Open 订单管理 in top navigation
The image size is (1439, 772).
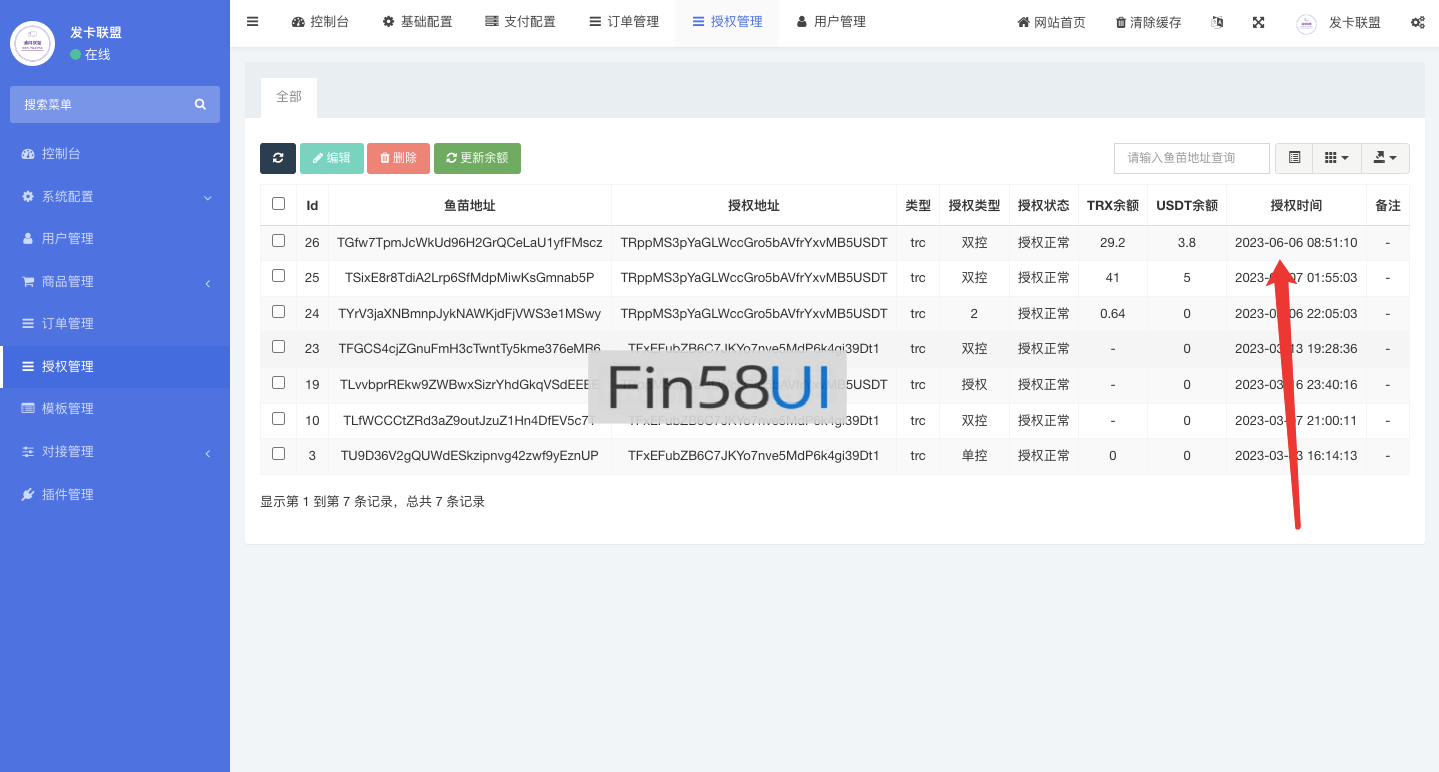(624, 22)
